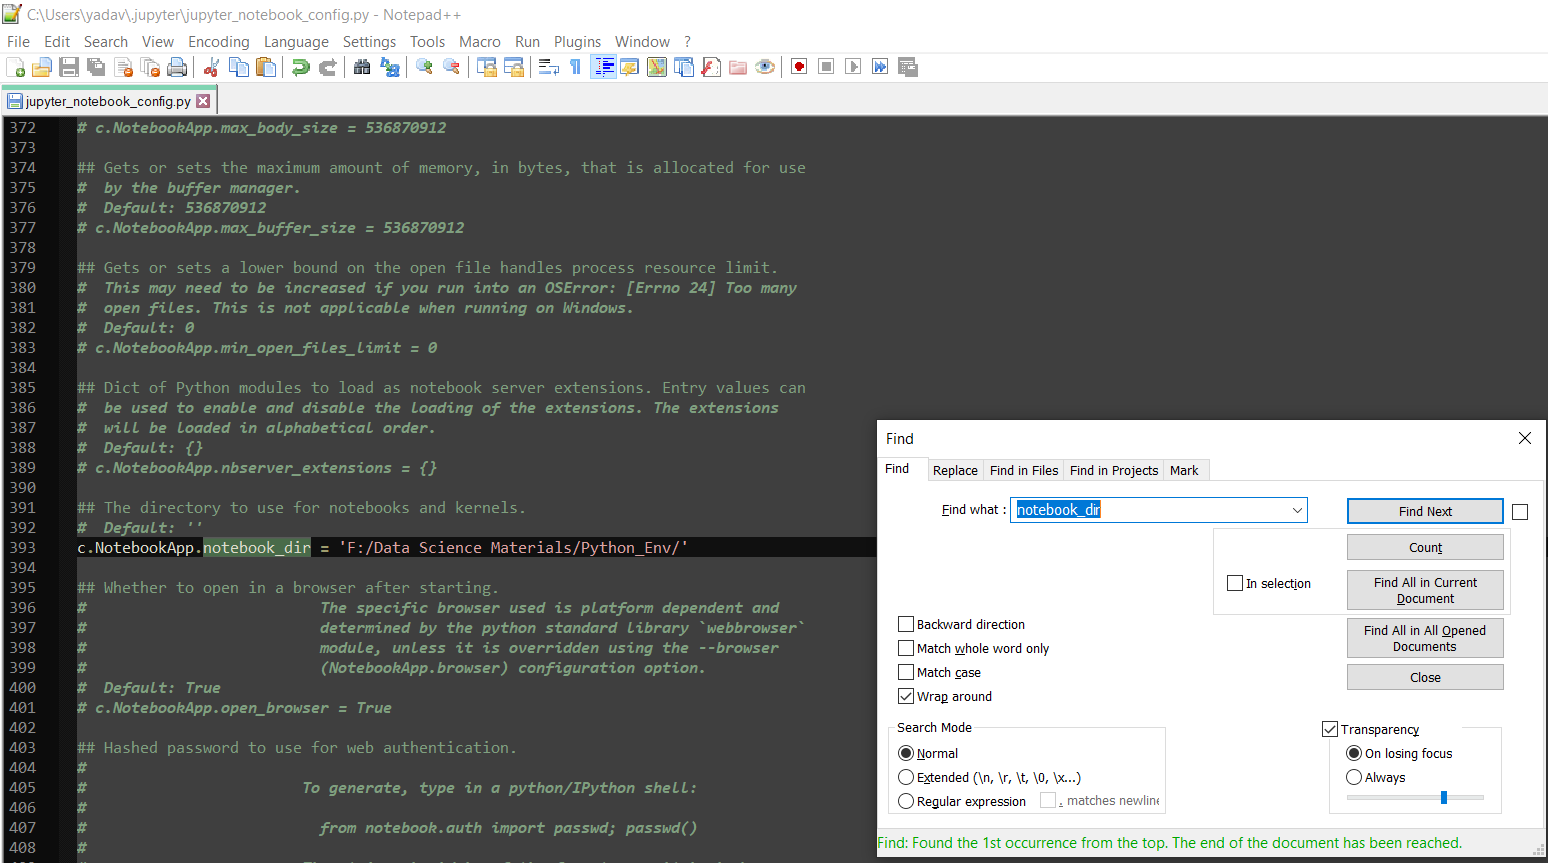Open the Document Map toolbar icon
Screen dimensions: 1548x863
pos(657,67)
